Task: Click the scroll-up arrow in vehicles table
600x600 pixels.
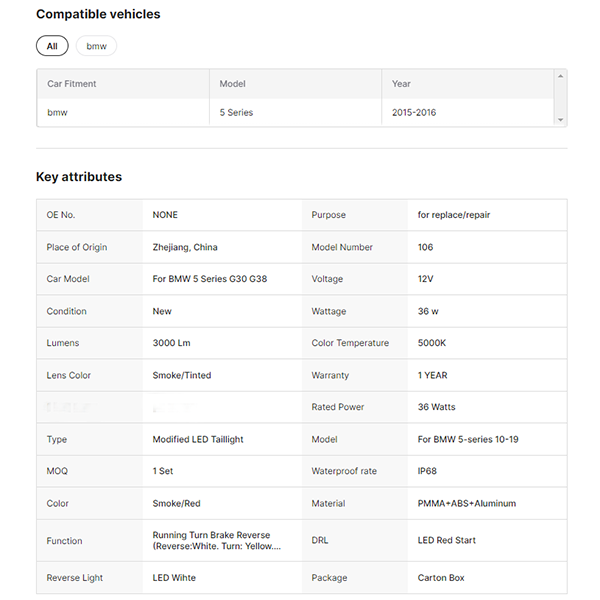Action: pyautogui.click(x=561, y=75)
